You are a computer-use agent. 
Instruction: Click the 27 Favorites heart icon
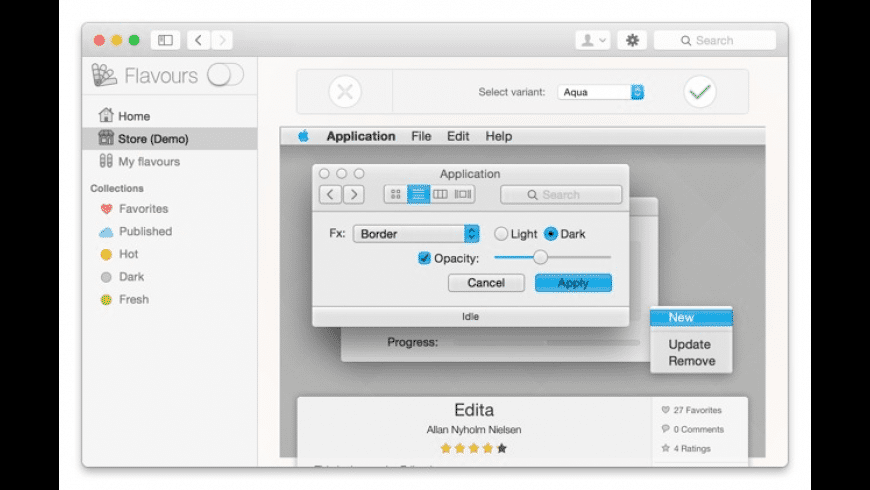click(665, 410)
